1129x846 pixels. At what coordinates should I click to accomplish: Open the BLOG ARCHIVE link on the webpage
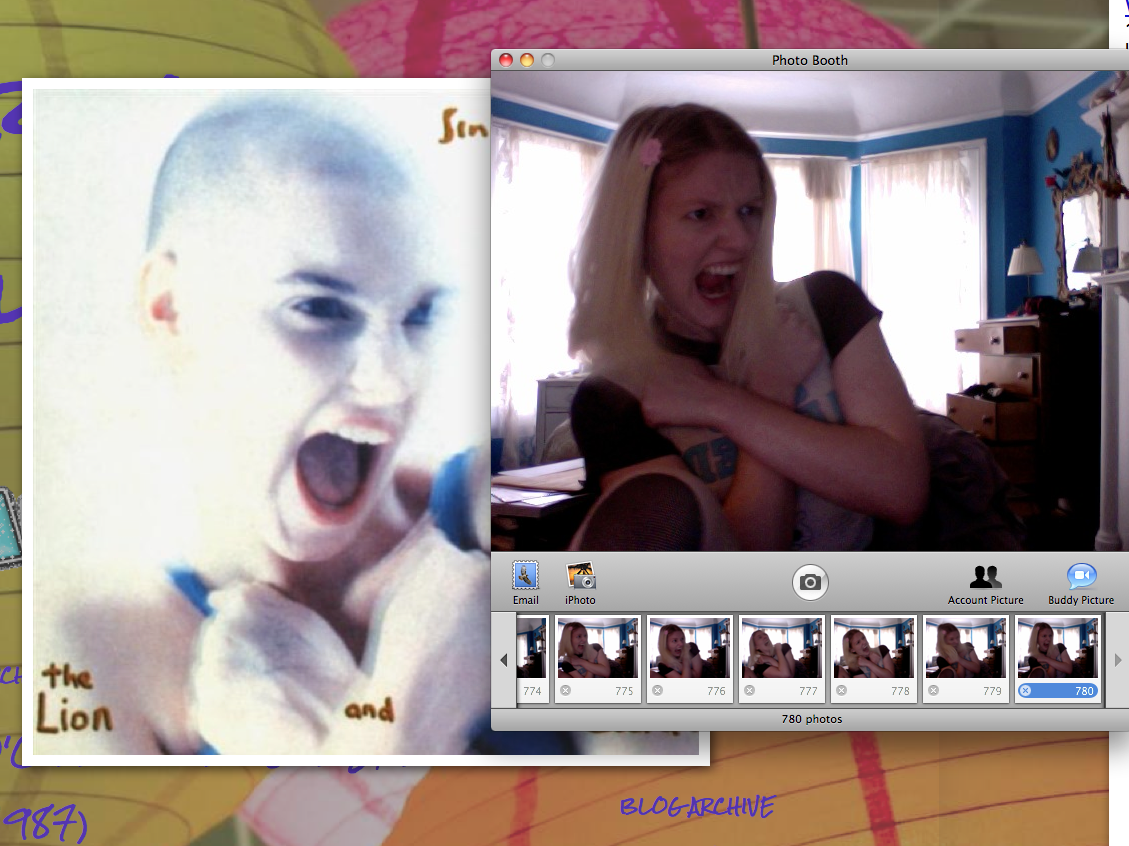click(x=697, y=806)
